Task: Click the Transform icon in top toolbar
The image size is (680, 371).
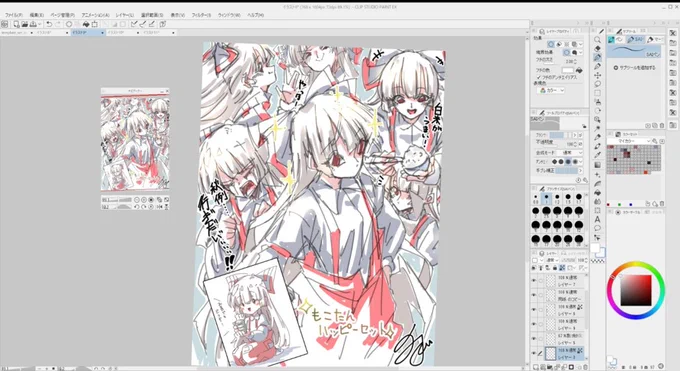Action: point(95,24)
